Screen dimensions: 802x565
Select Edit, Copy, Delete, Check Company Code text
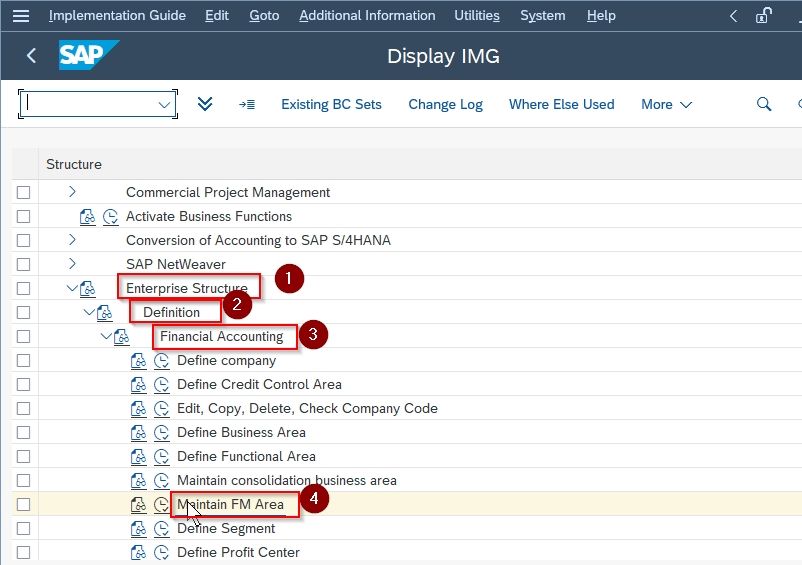[x=307, y=409]
